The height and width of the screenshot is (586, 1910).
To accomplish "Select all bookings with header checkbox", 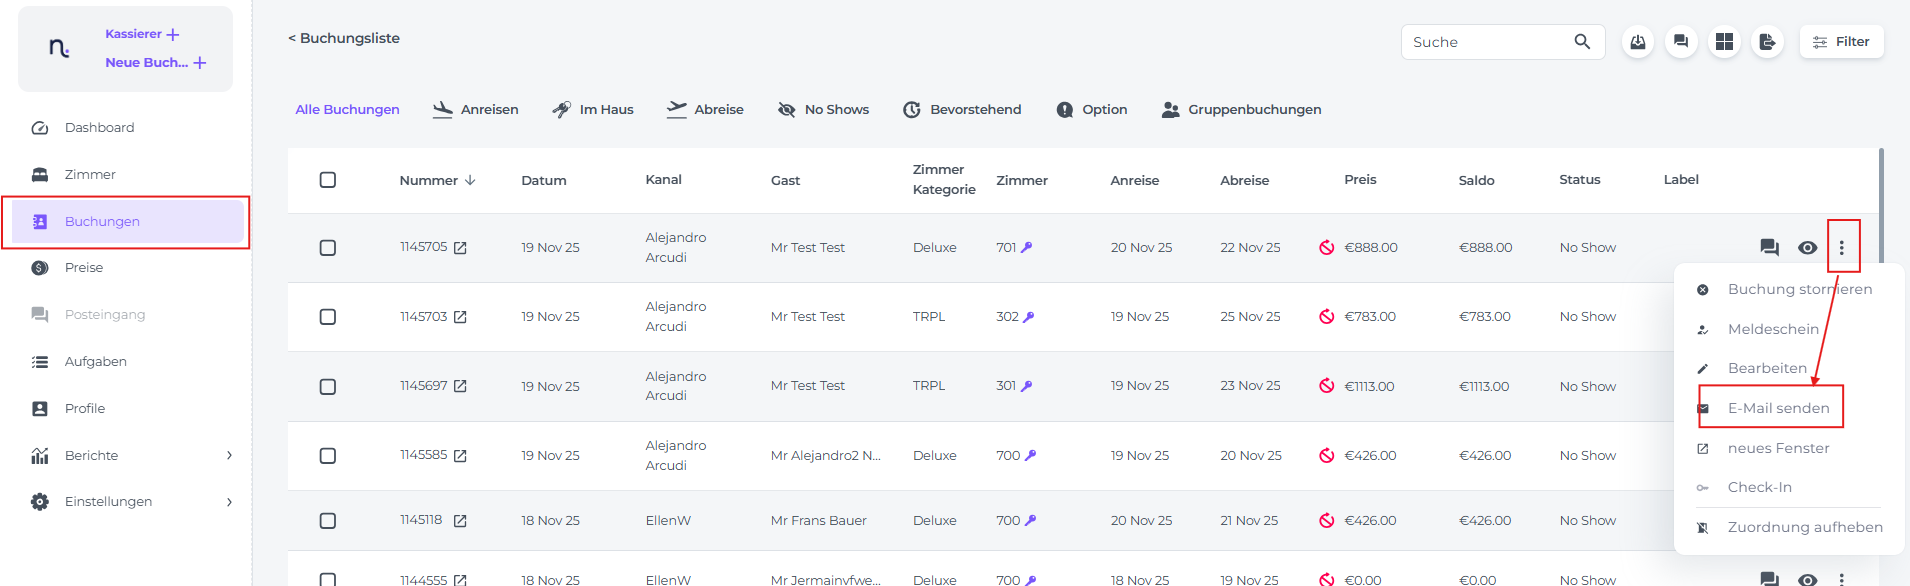I will (327, 180).
